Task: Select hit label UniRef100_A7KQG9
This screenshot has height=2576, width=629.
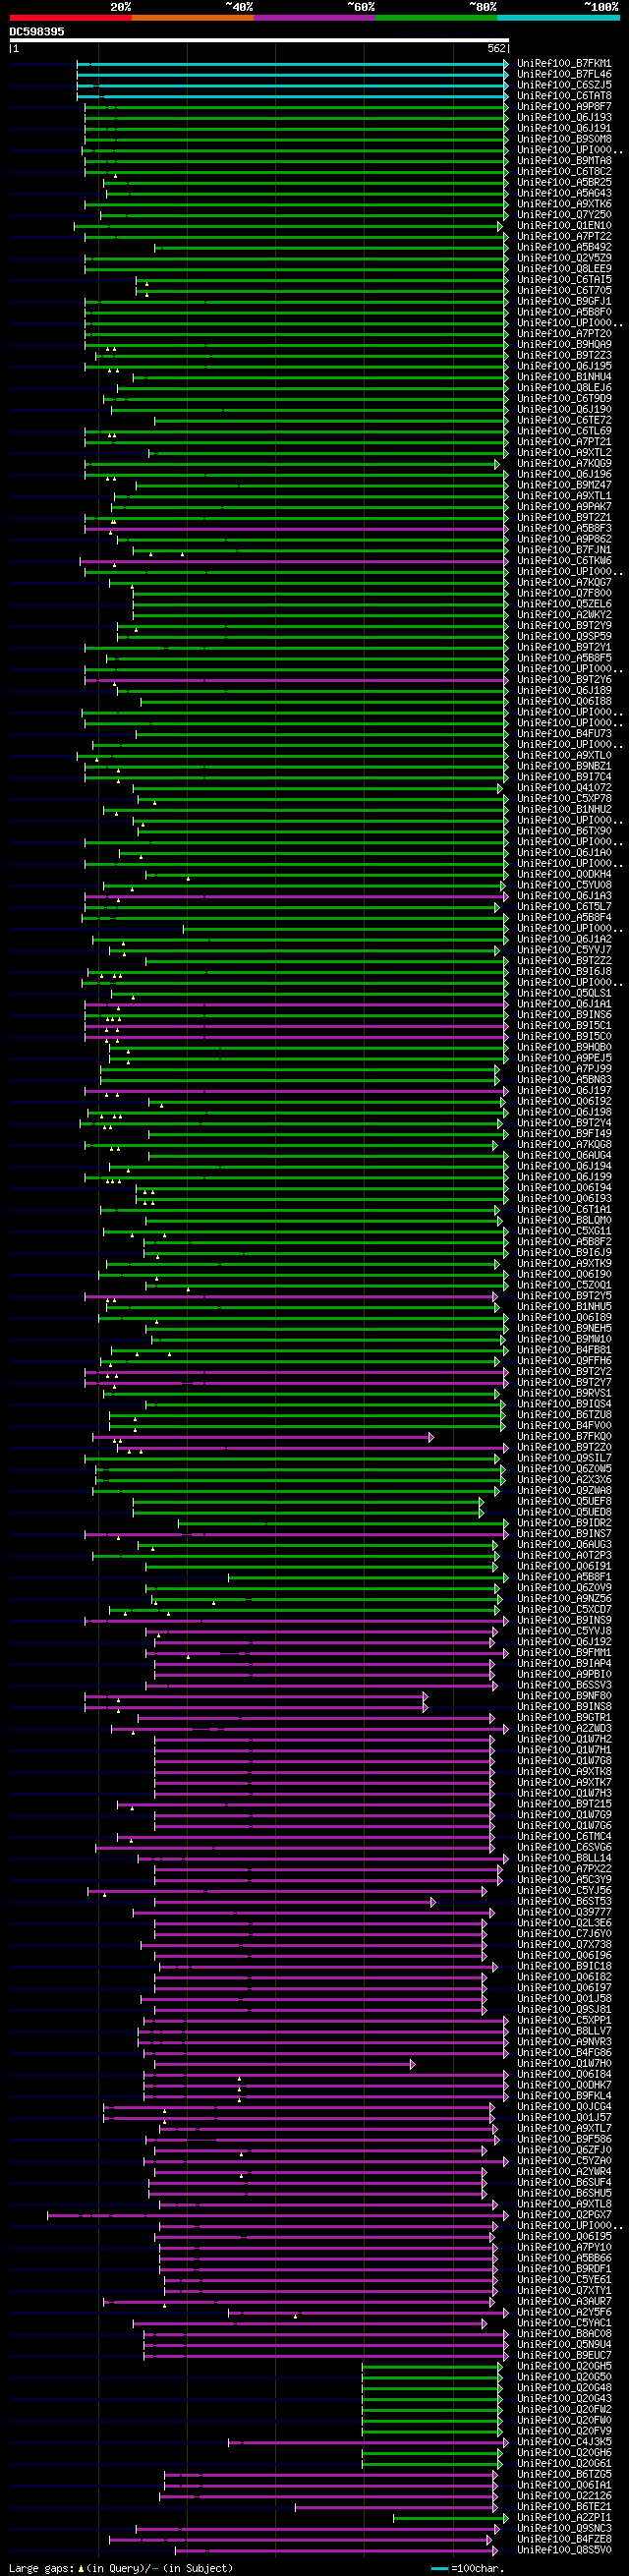Action: click(x=564, y=464)
